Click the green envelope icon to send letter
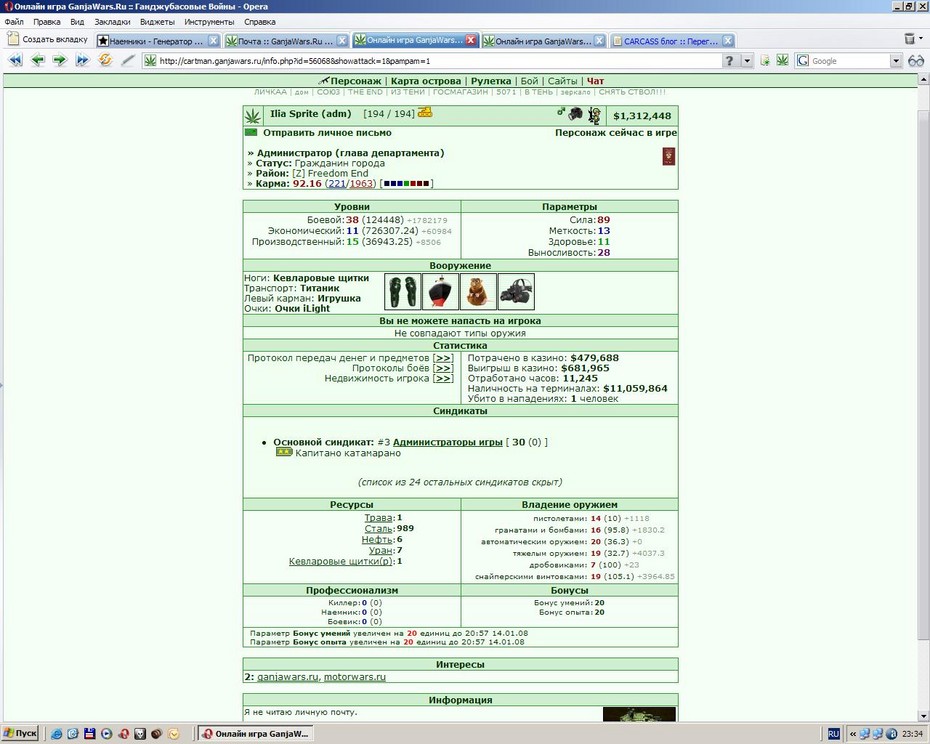Image resolution: width=930 pixels, height=744 pixels. coord(251,132)
